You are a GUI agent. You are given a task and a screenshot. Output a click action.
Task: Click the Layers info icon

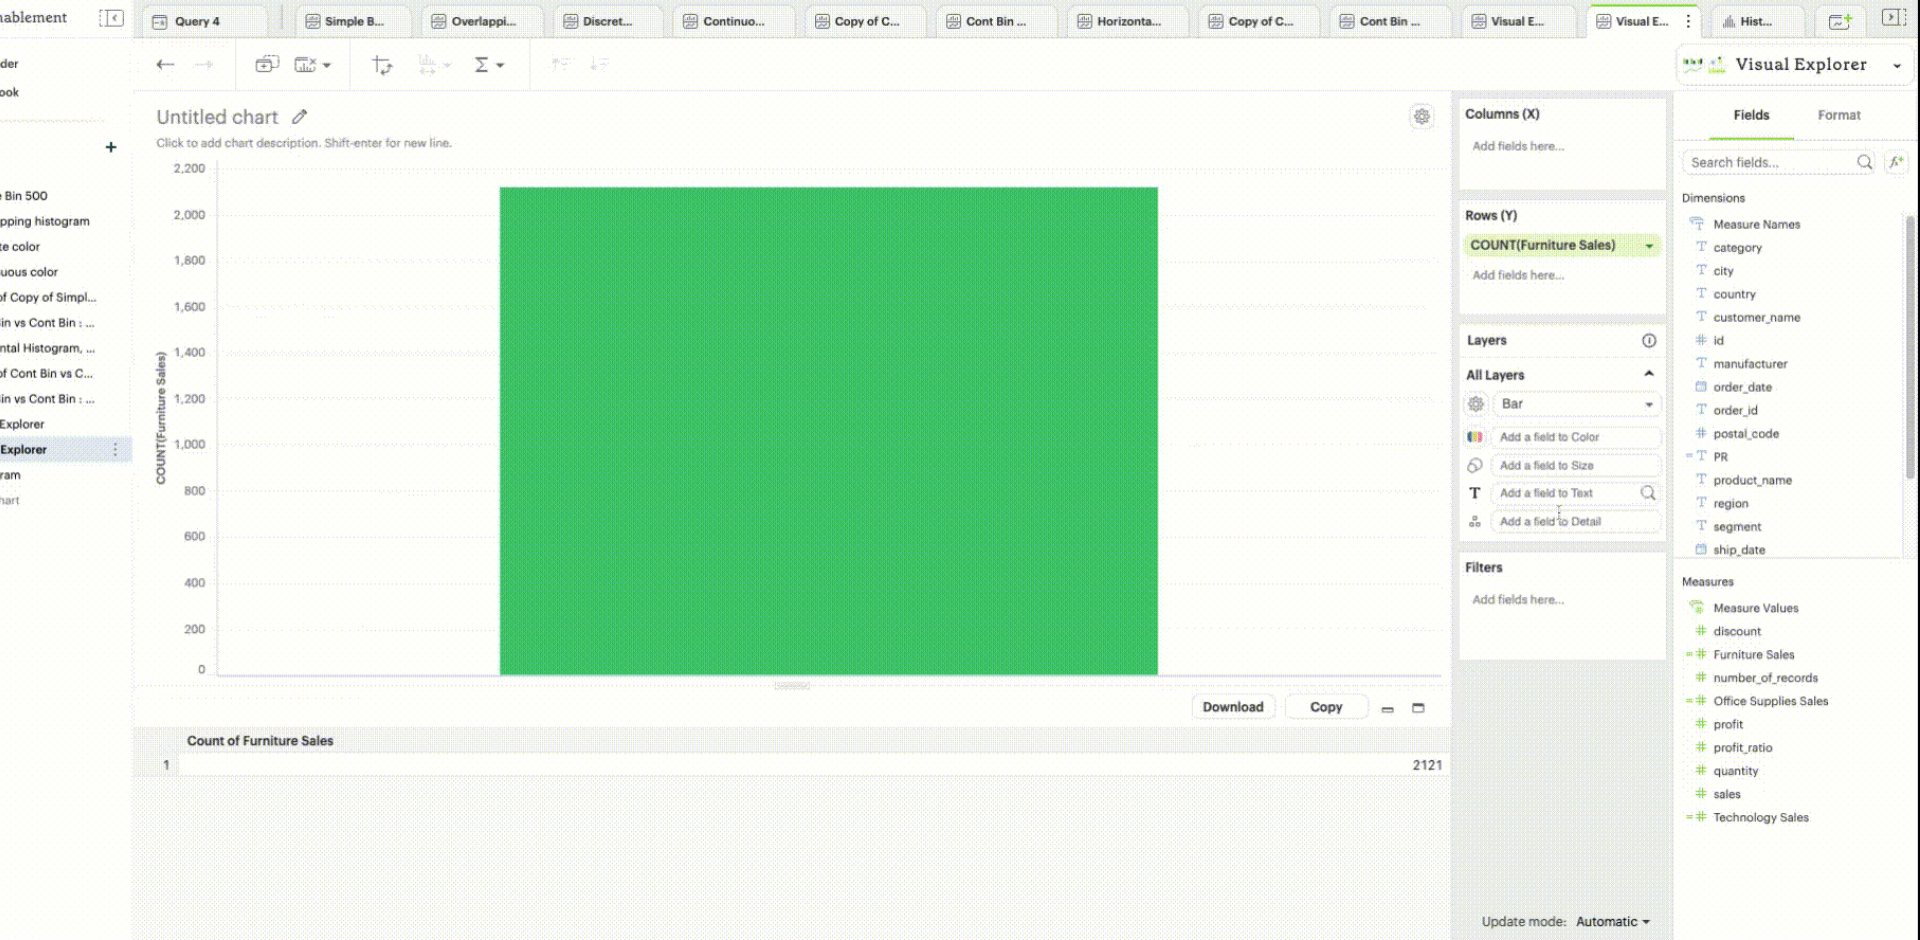pyautogui.click(x=1649, y=341)
